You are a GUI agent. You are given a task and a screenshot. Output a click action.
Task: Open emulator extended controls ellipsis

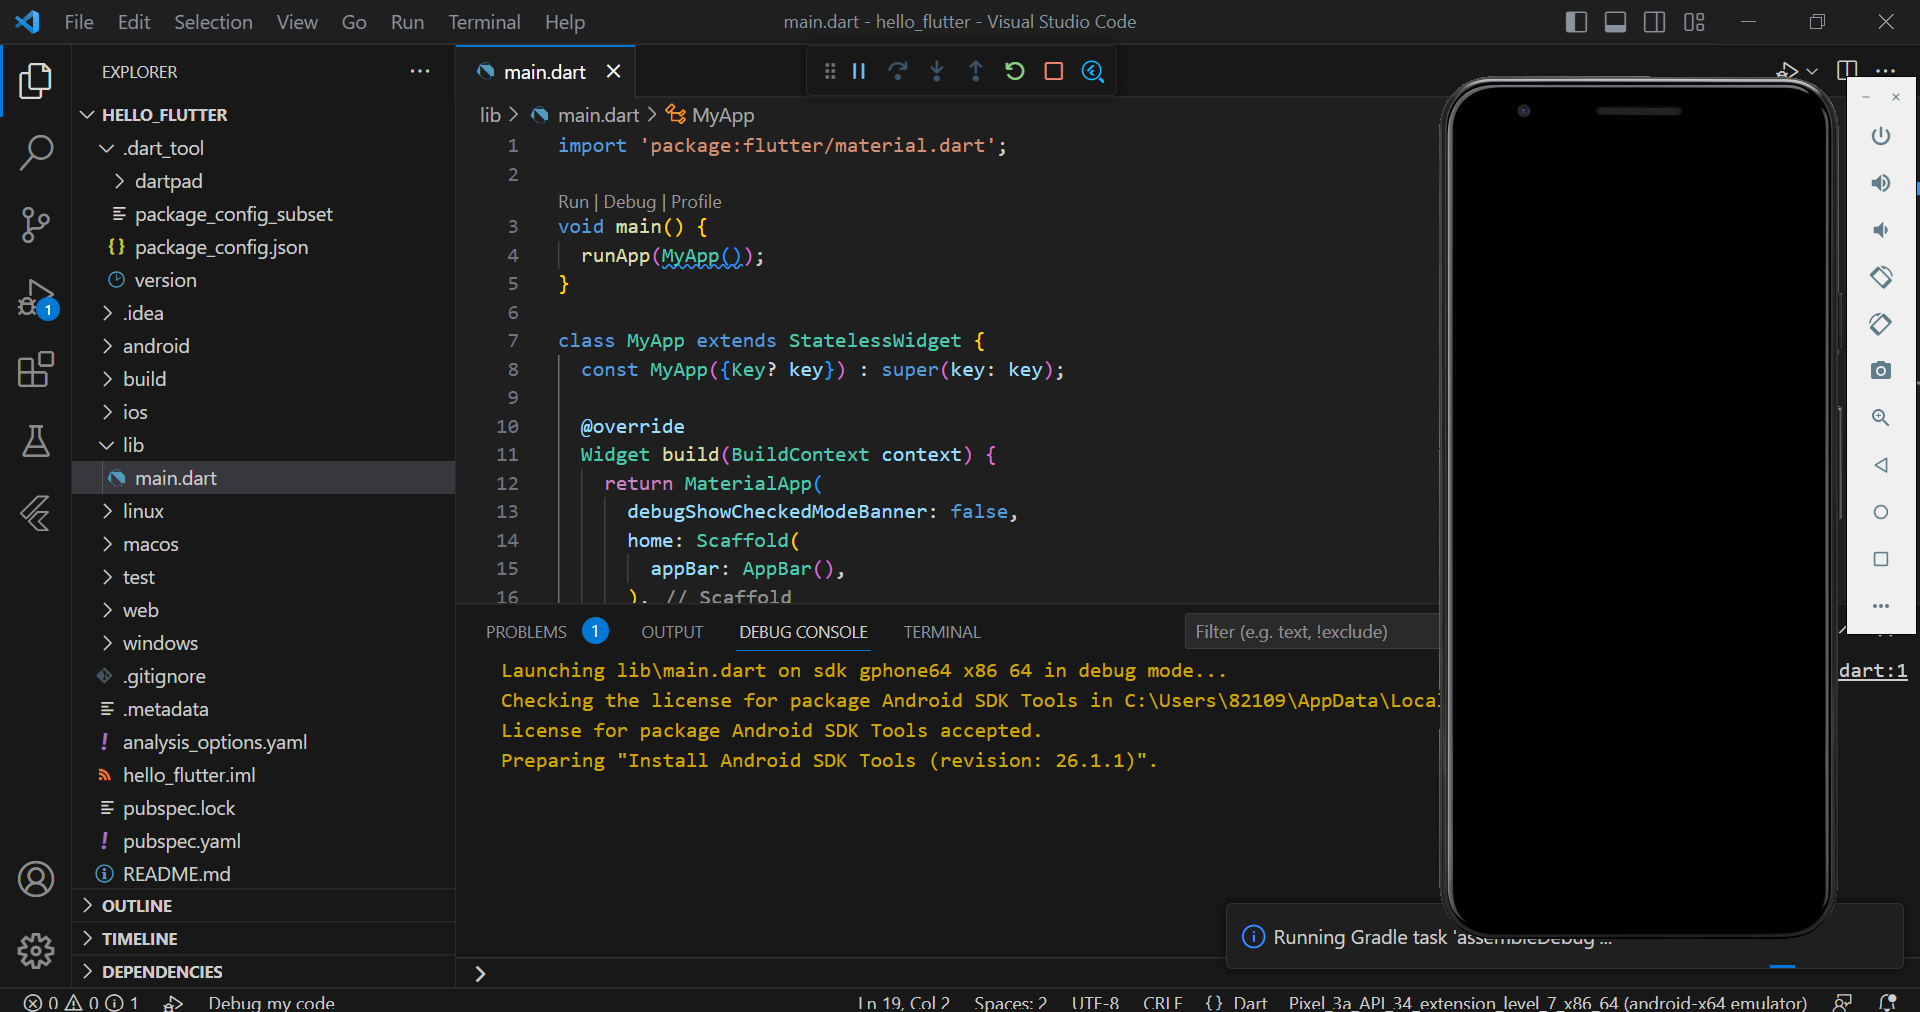pyautogui.click(x=1881, y=606)
